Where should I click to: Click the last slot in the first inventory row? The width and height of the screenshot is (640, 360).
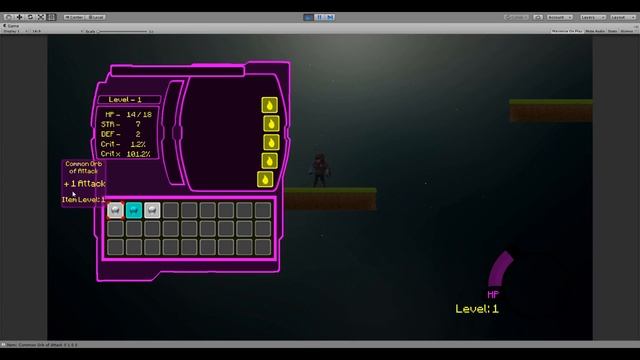(x=263, y=210)
